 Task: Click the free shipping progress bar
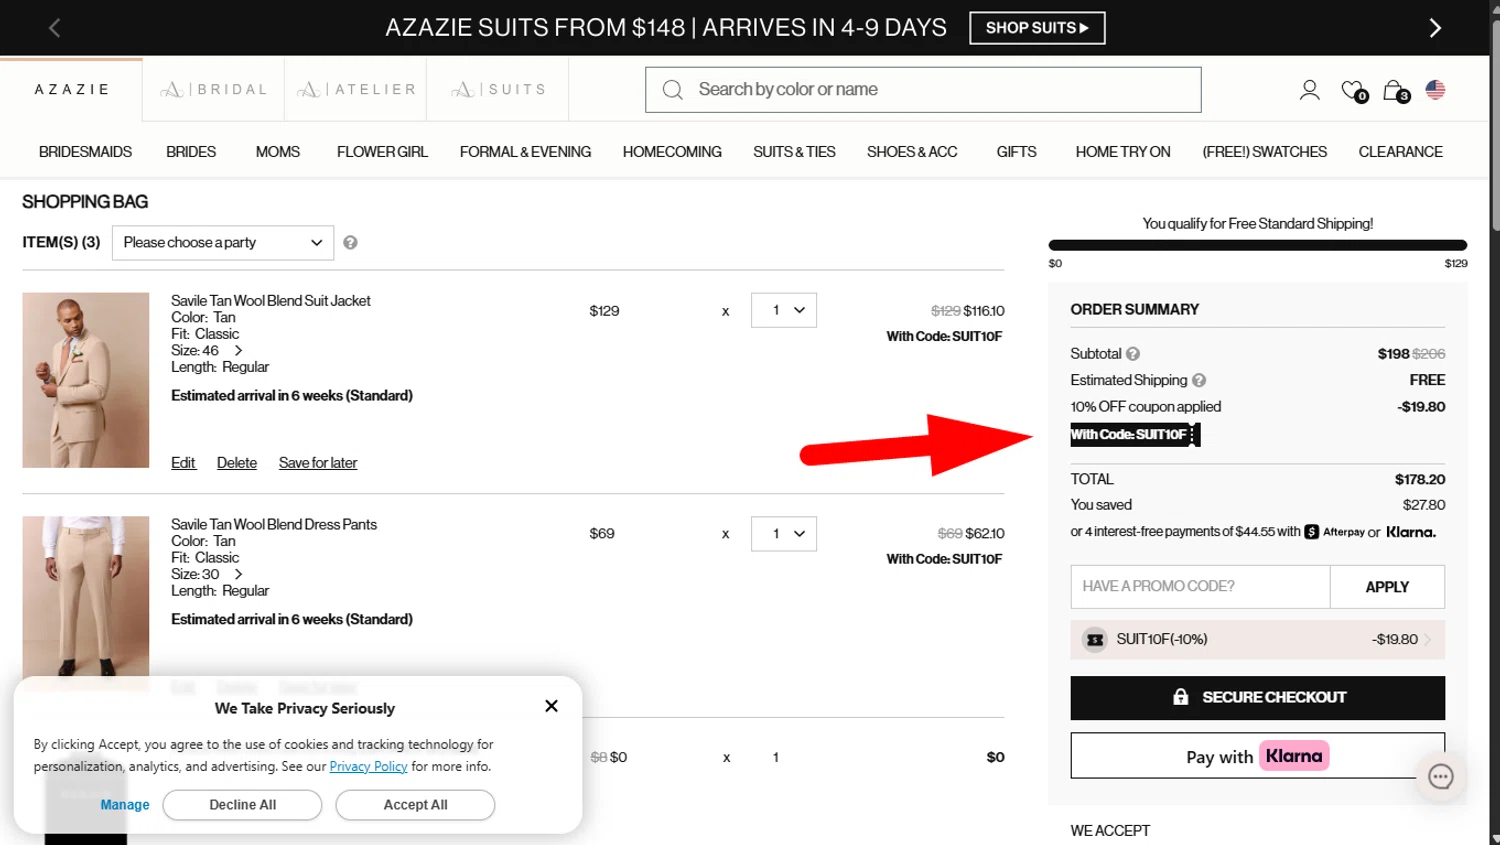1257,245
